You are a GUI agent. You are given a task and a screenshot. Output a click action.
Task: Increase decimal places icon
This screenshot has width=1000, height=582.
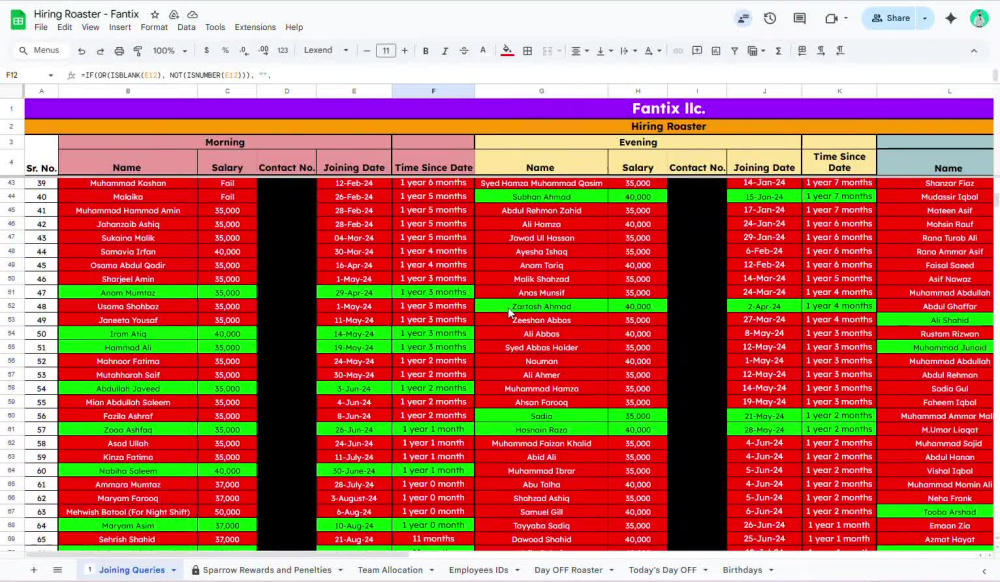263,50
